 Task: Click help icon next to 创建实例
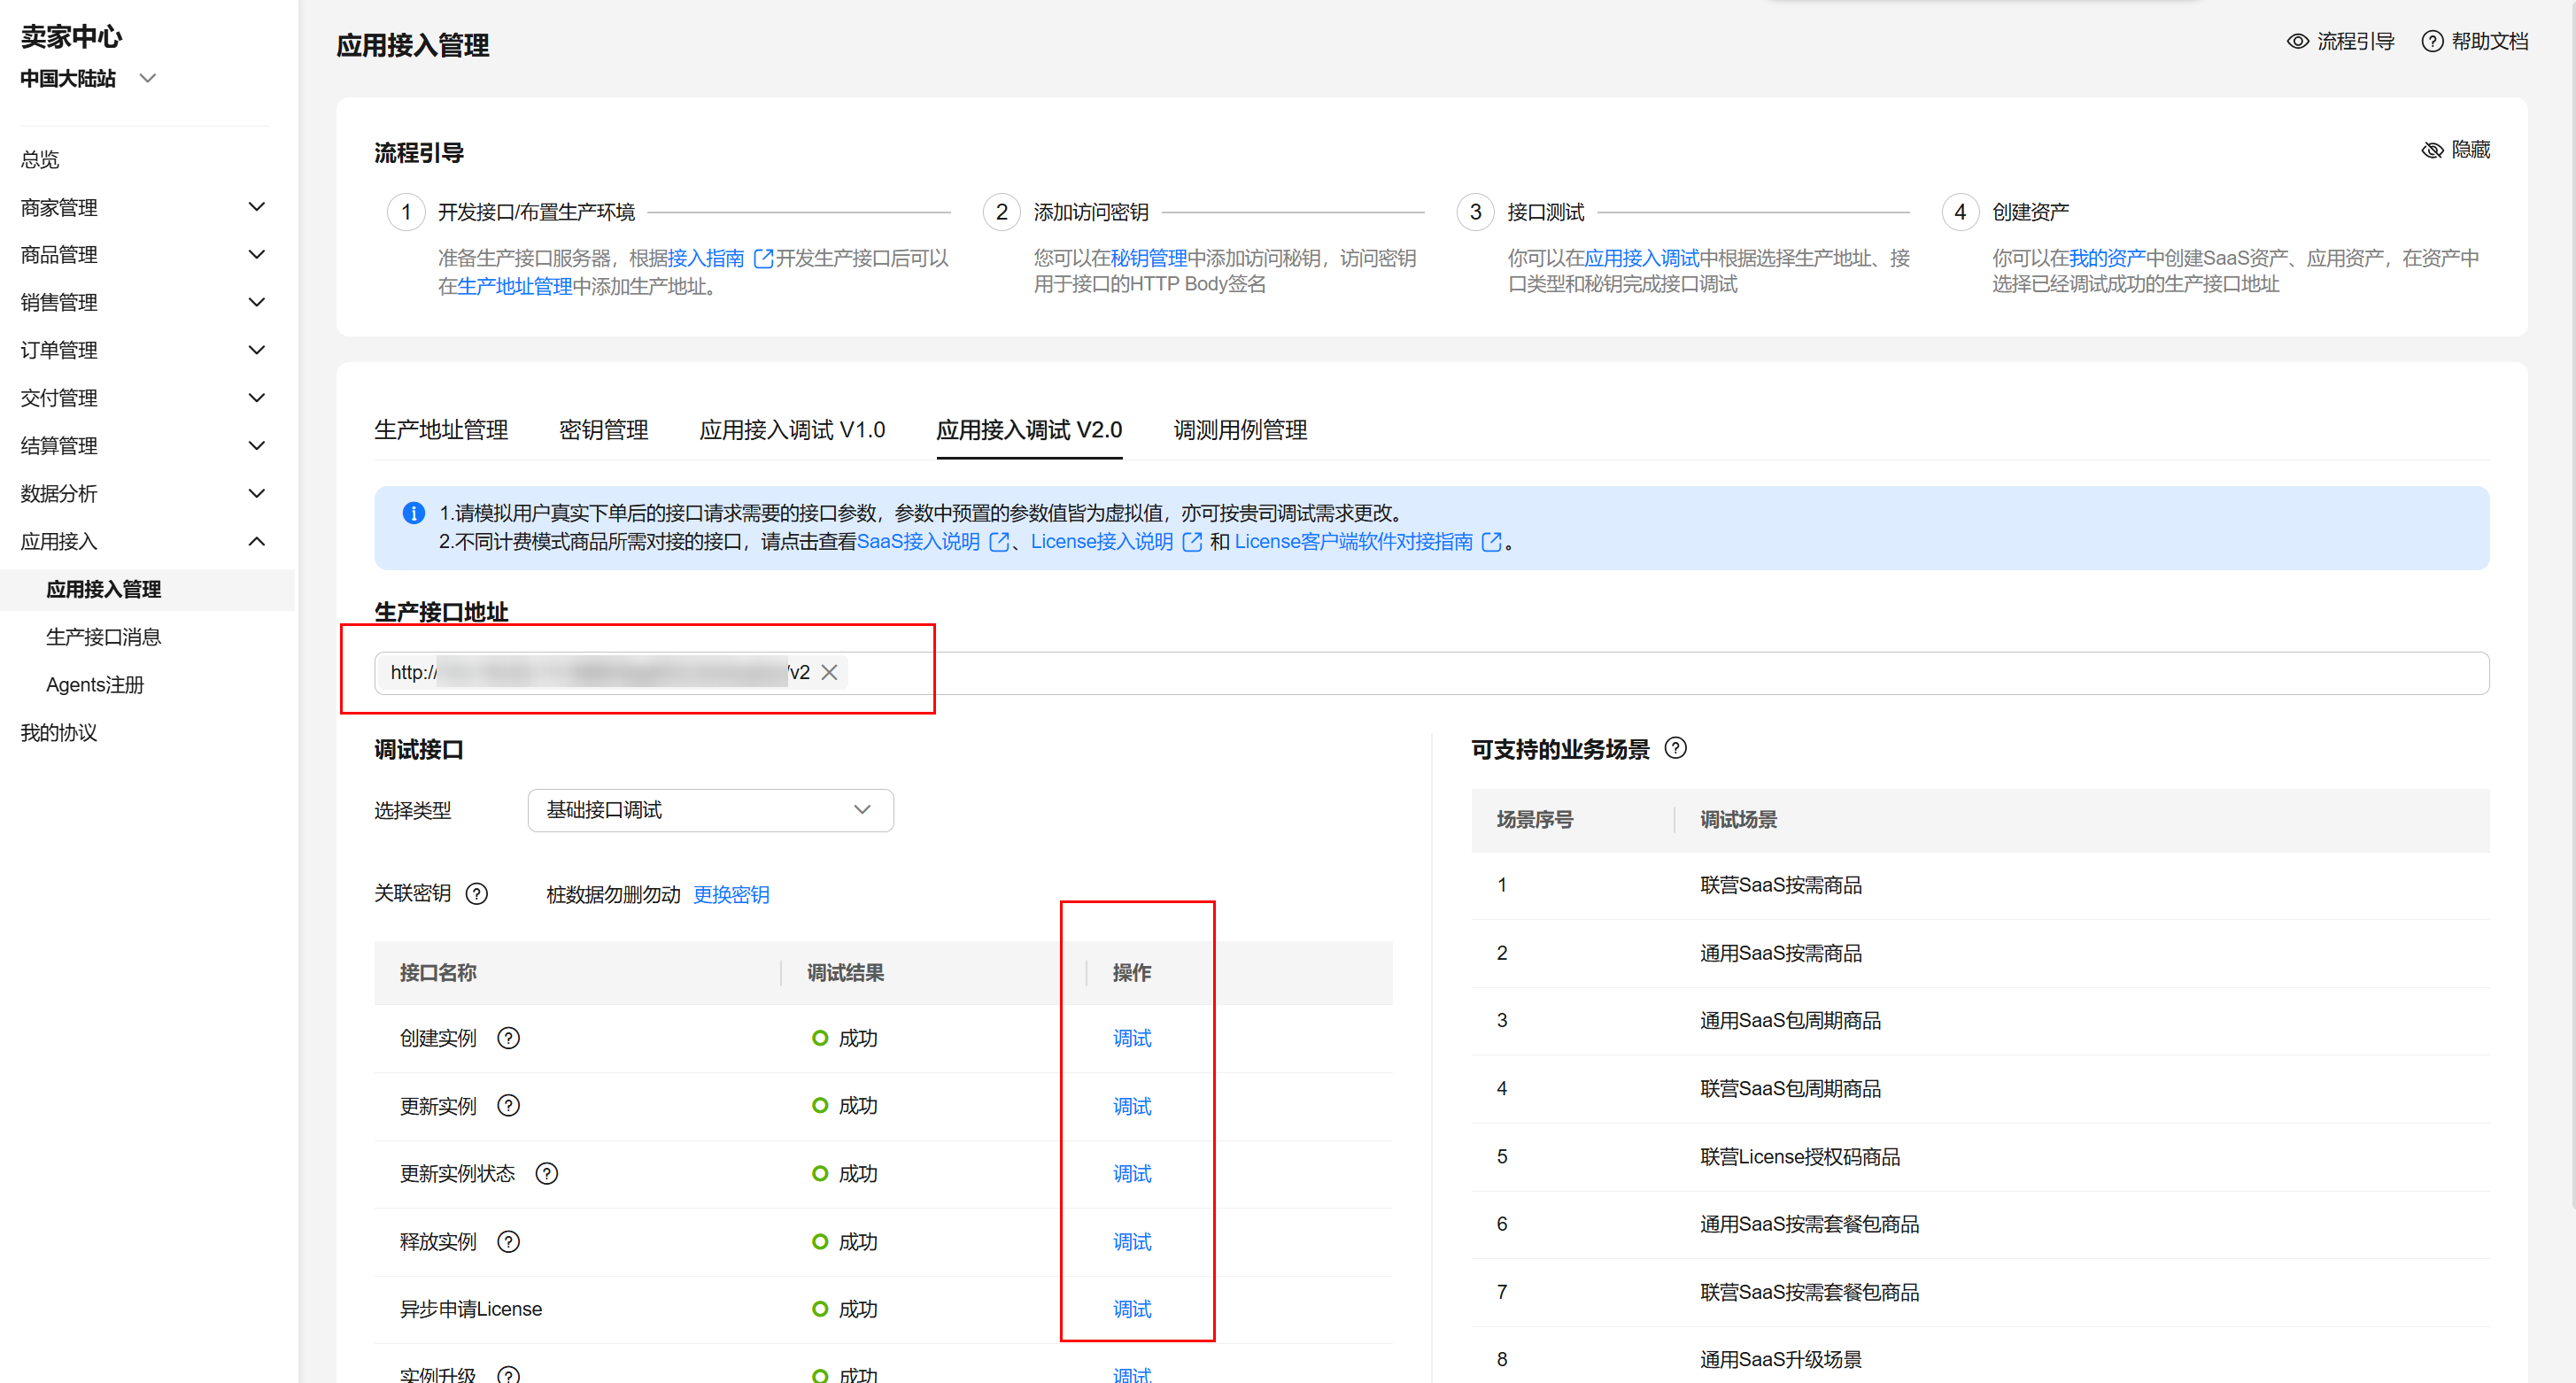point(508,1038)
